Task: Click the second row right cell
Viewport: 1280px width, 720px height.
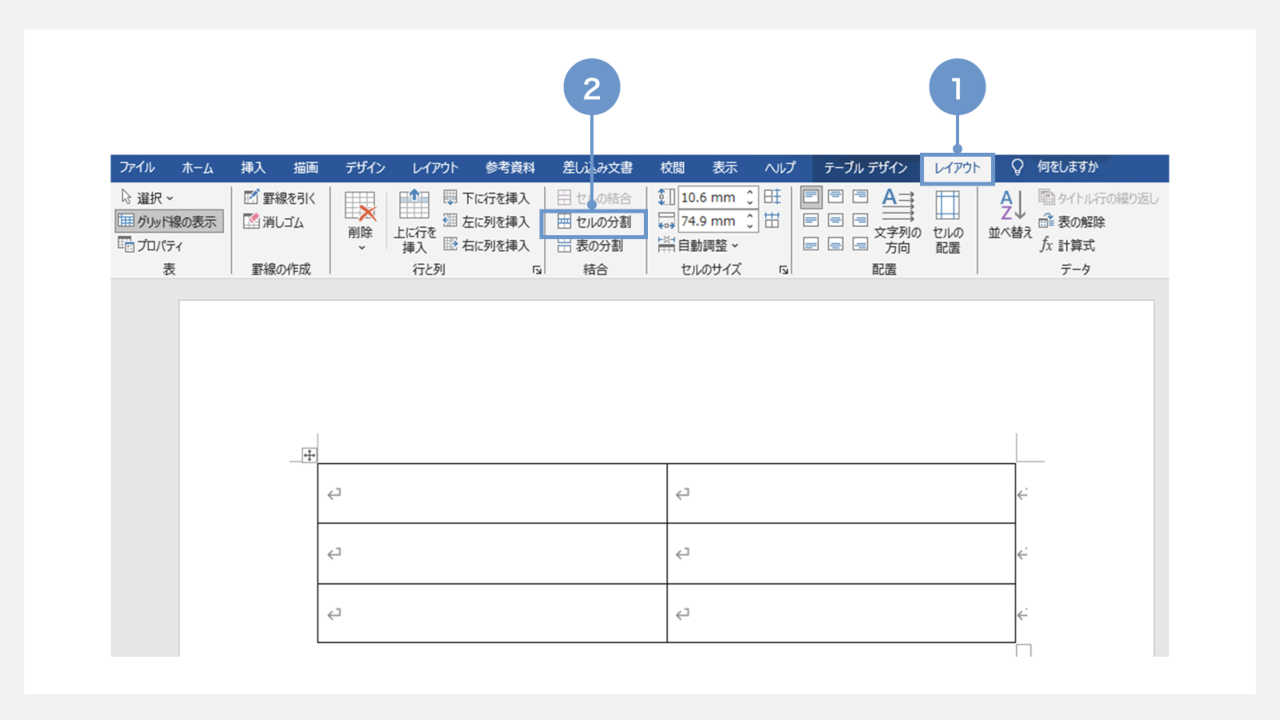Action: coord(841,553)
